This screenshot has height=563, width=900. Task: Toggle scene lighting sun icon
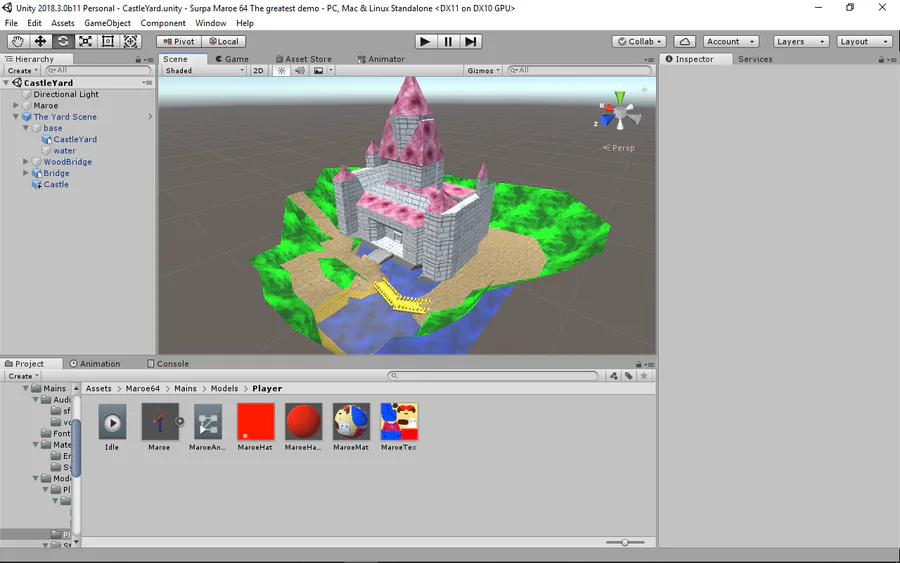click(281, 71)
